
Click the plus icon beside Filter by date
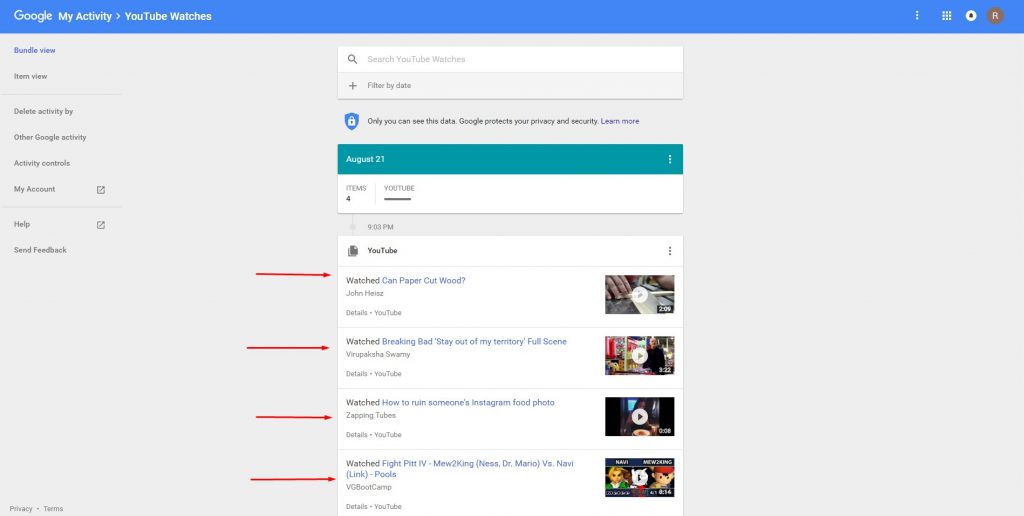pyautogui.click(x=353, y=86)
